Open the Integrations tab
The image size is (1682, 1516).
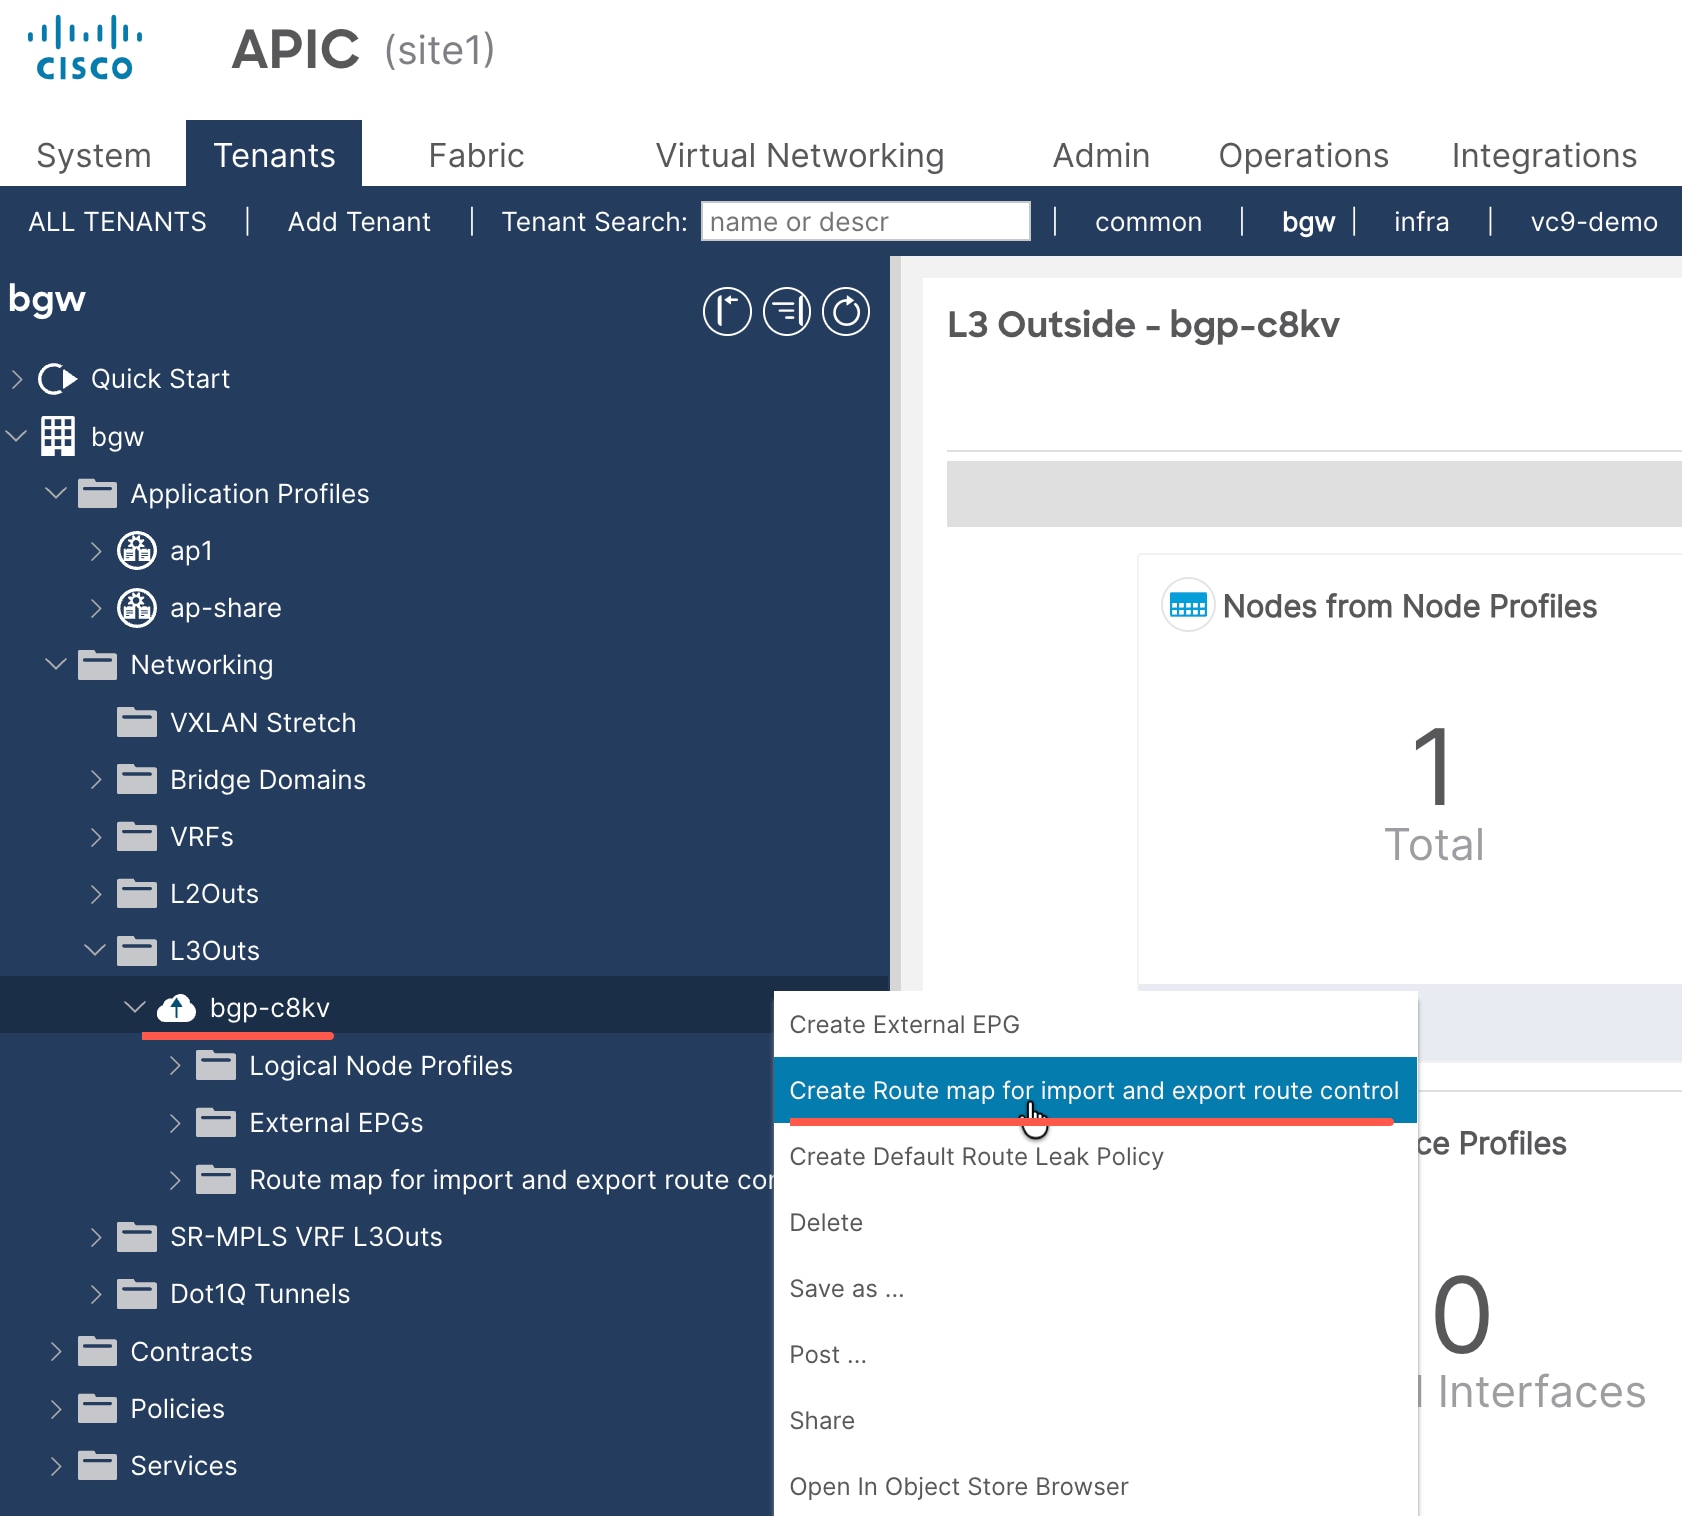(1544, 155)
